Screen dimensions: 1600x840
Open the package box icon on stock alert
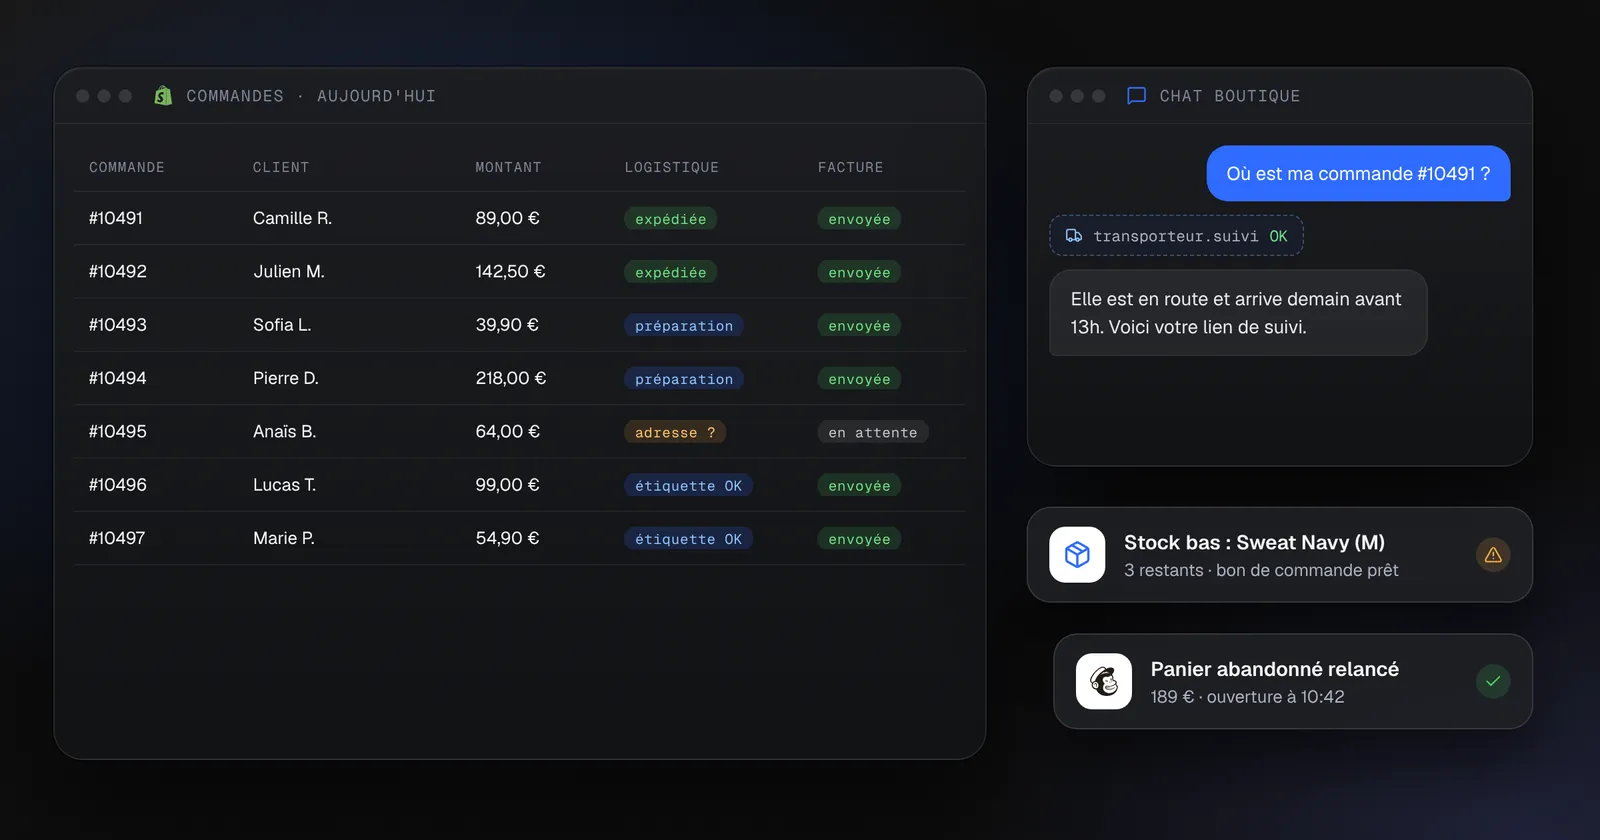point(1077,554)
